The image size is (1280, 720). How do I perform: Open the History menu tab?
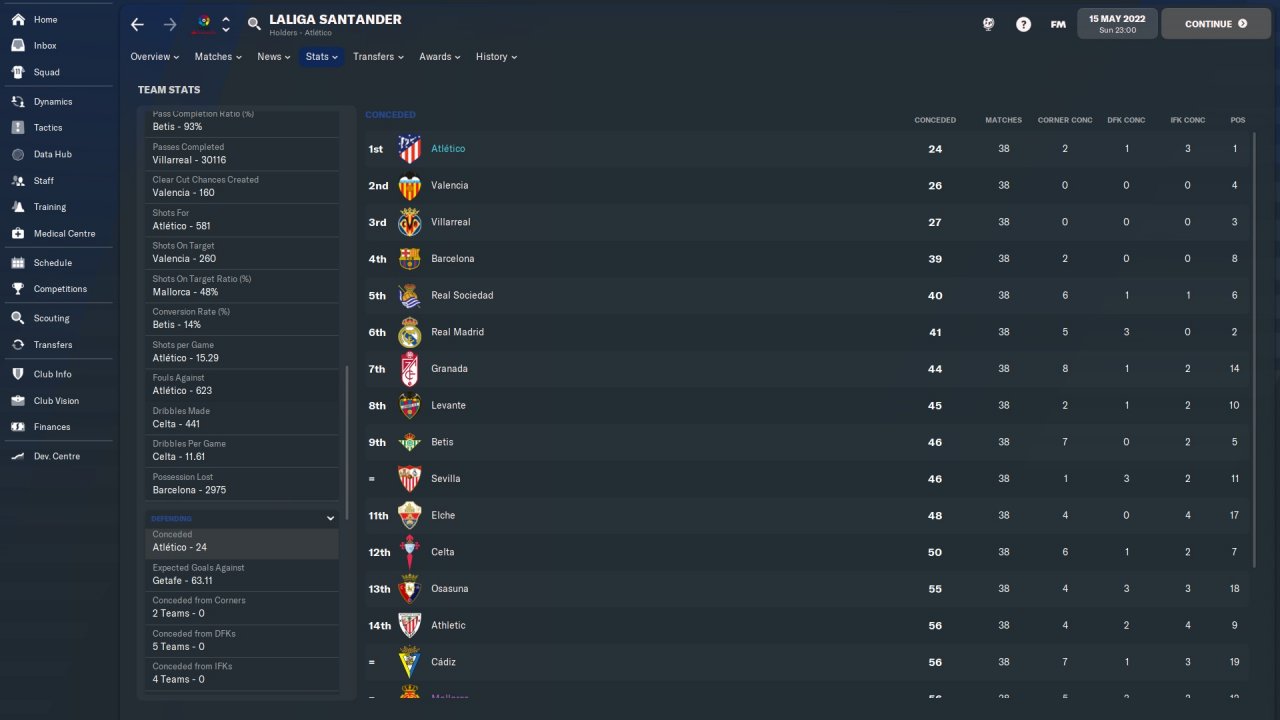(x=496, y=57)
